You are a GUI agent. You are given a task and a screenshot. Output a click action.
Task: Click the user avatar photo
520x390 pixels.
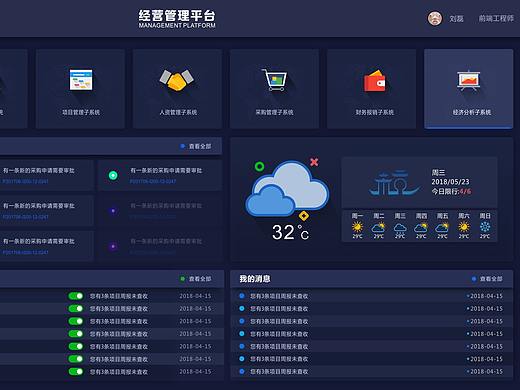coord(435,18)
